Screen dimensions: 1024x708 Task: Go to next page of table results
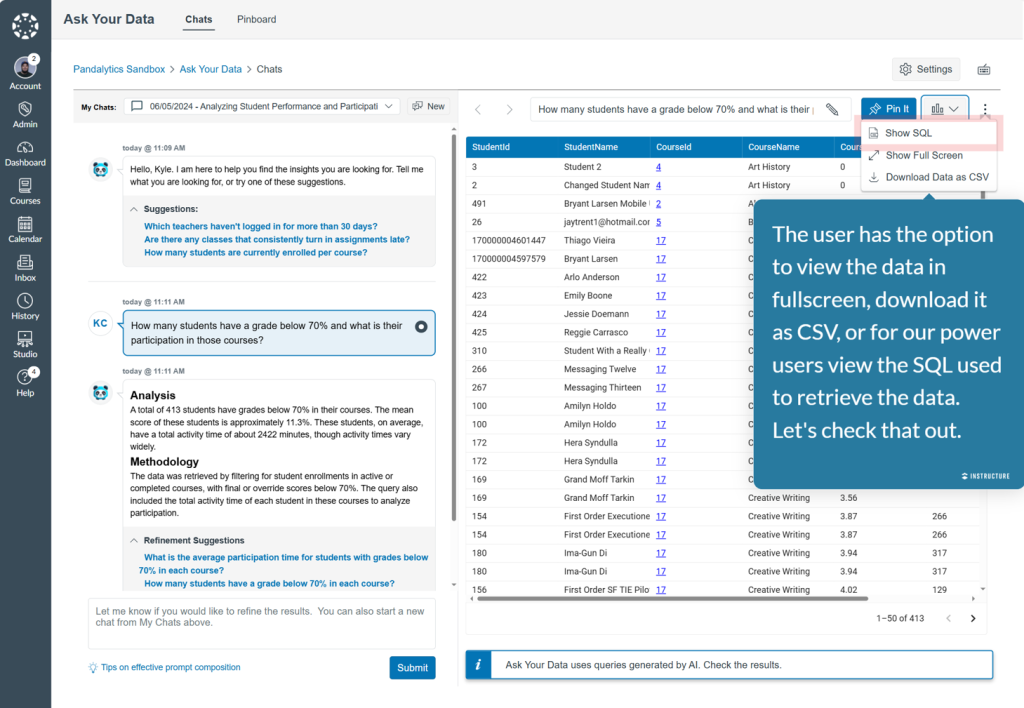tap(973, 619)
